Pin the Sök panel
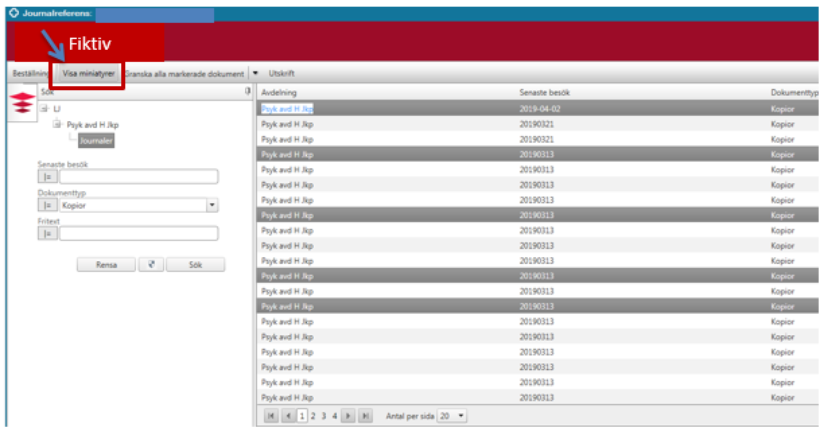 pos(247,91)
